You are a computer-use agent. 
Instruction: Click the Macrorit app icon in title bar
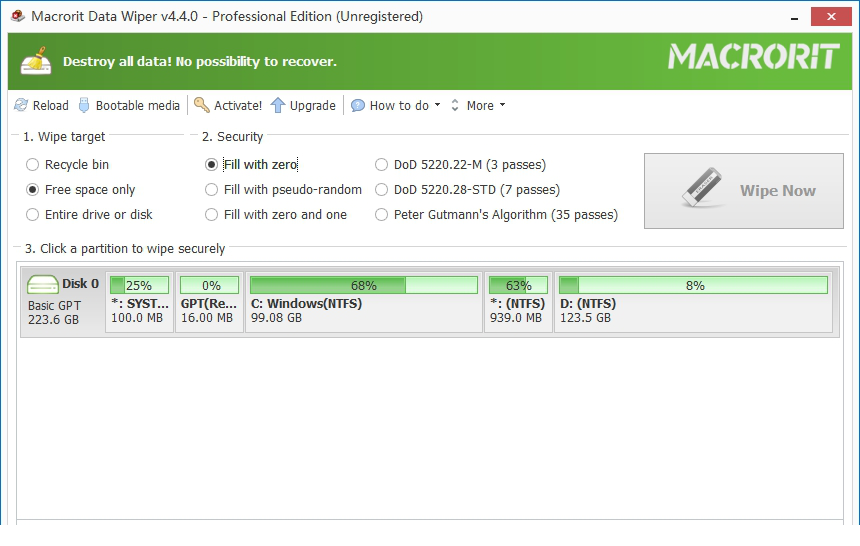coord(18,16)
